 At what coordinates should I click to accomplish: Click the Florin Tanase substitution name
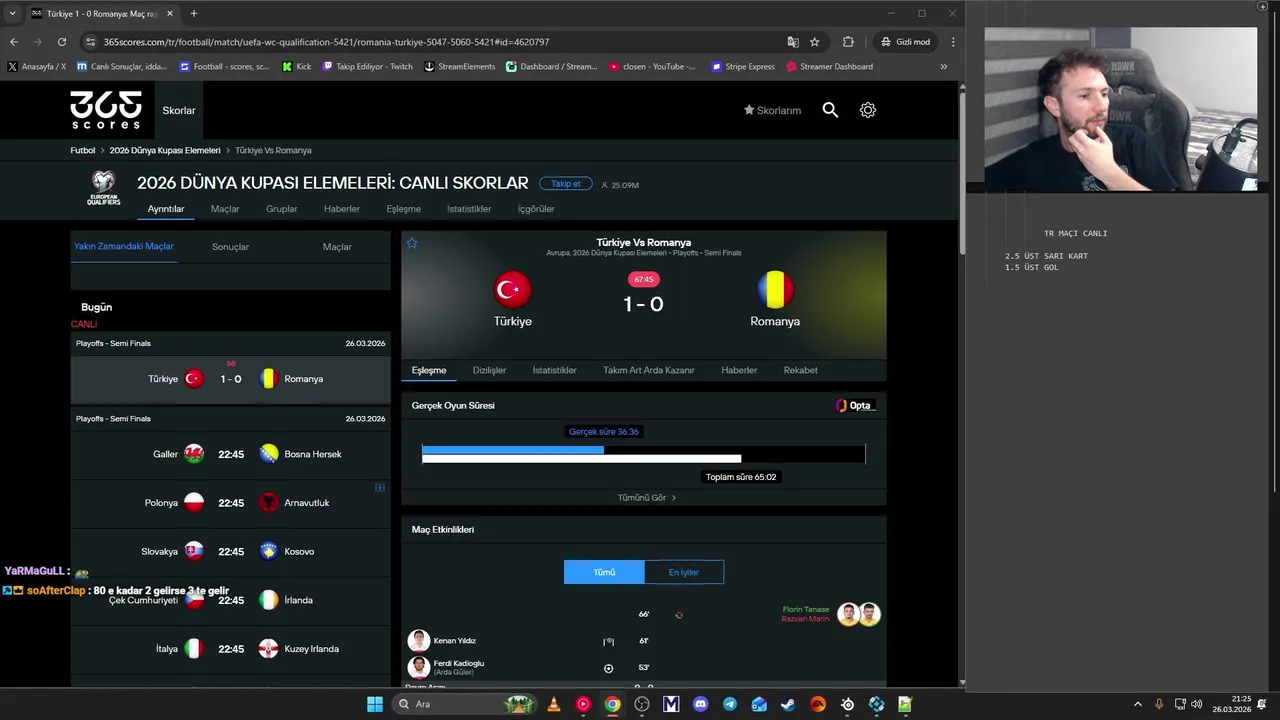pyautogui.click(x=805, y=609)
